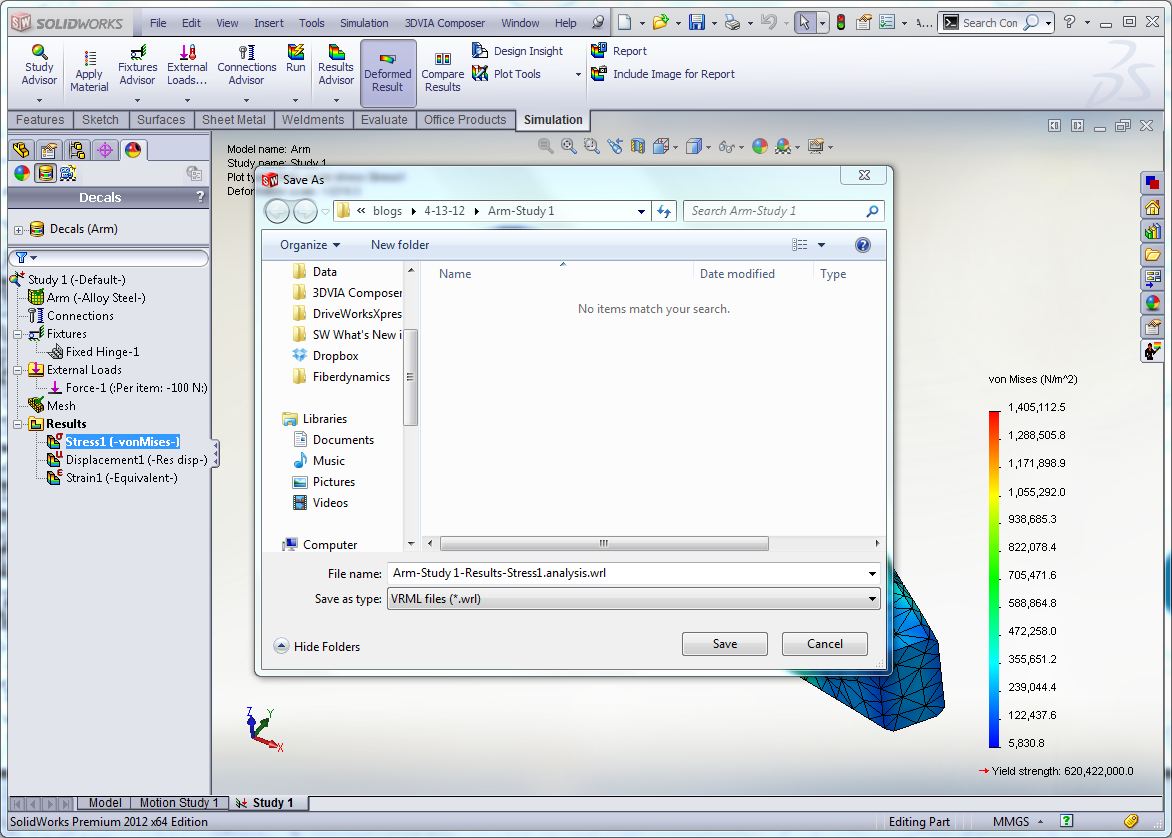
Task: Collapse the Fixtures tree node
Action: [x=17, y=334]
